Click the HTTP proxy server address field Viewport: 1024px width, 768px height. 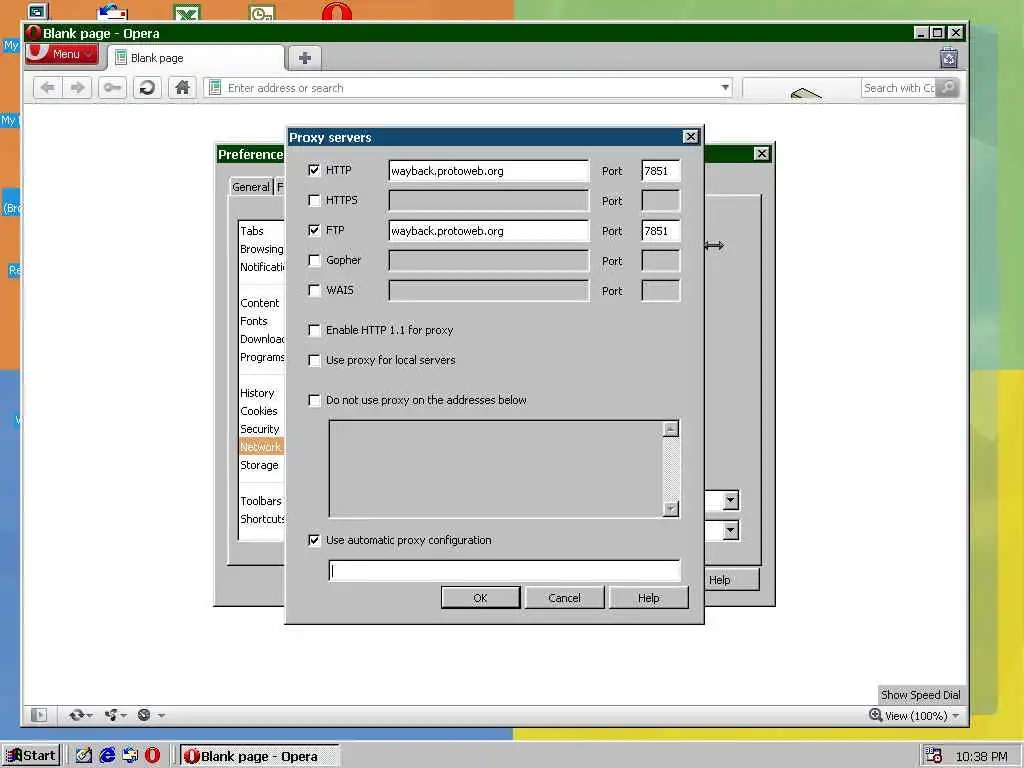(488, 170)
